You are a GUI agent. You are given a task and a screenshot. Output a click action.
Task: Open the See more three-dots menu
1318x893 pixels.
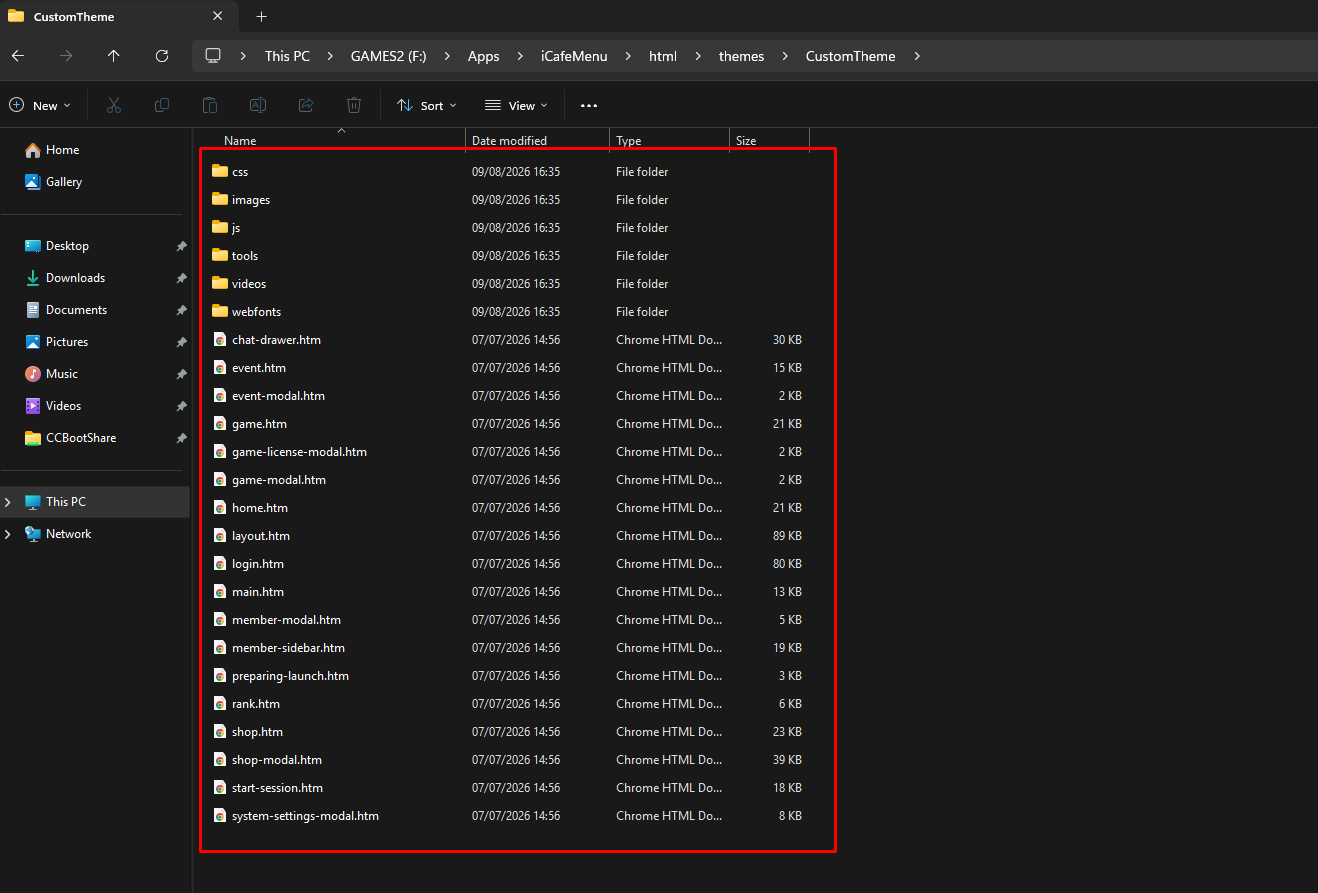pos(589,105)
